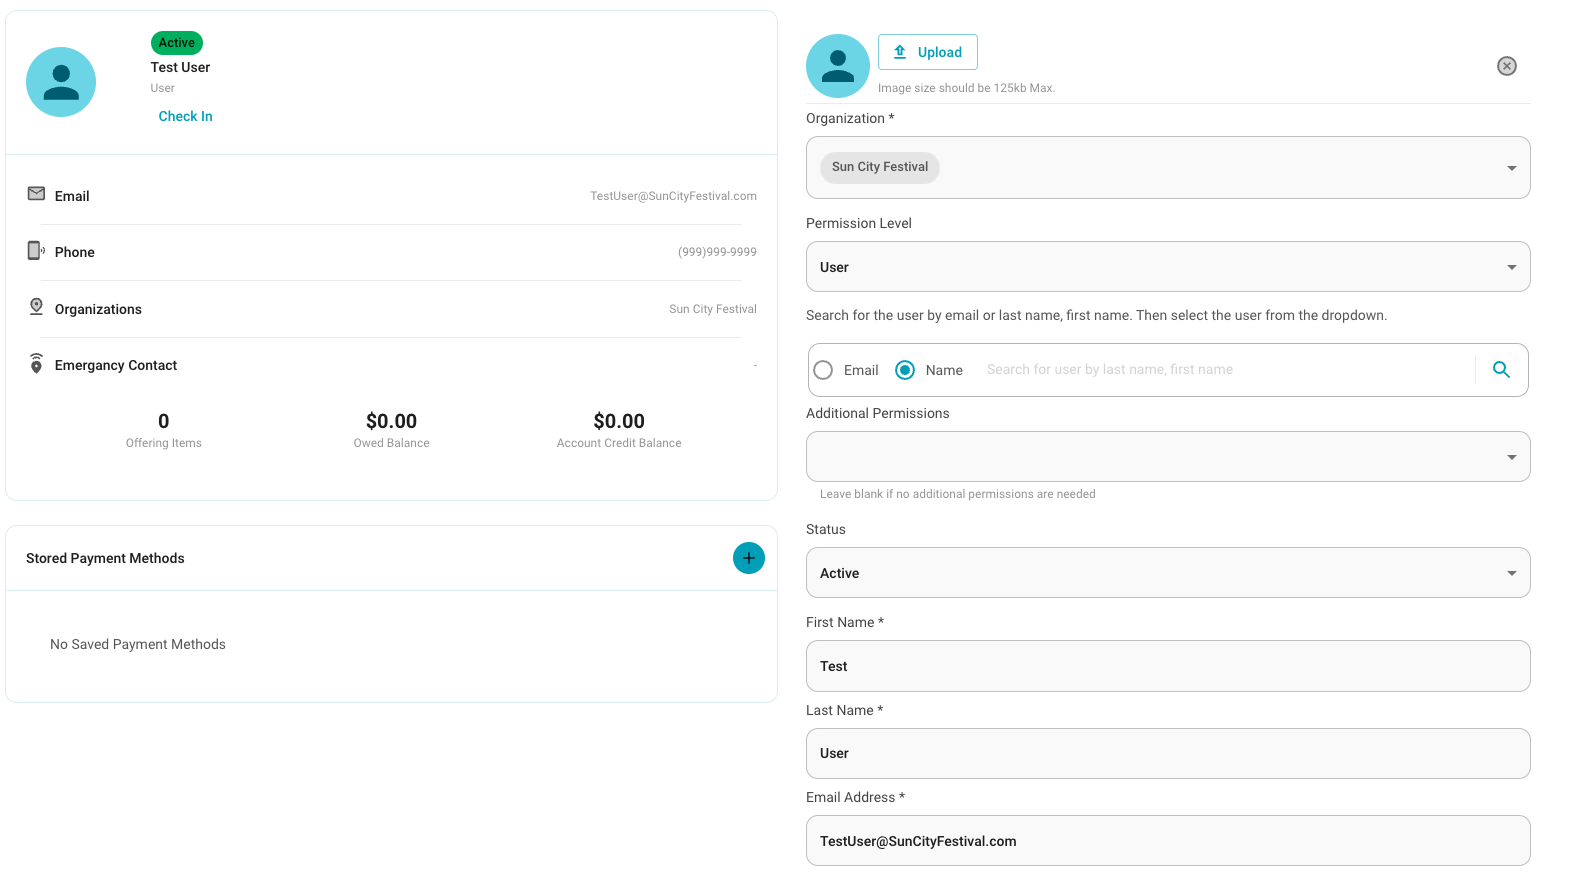
Task: Click TestUser@SunCityFestival.com in the Email row
Action: [x=673, y=196]
